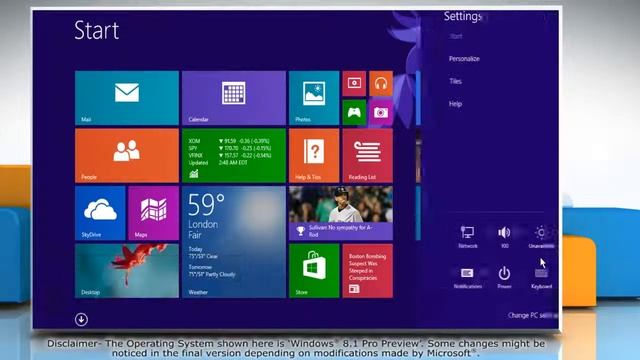
Task: Open the Reading List tile
Action: [x=367, y=156]
